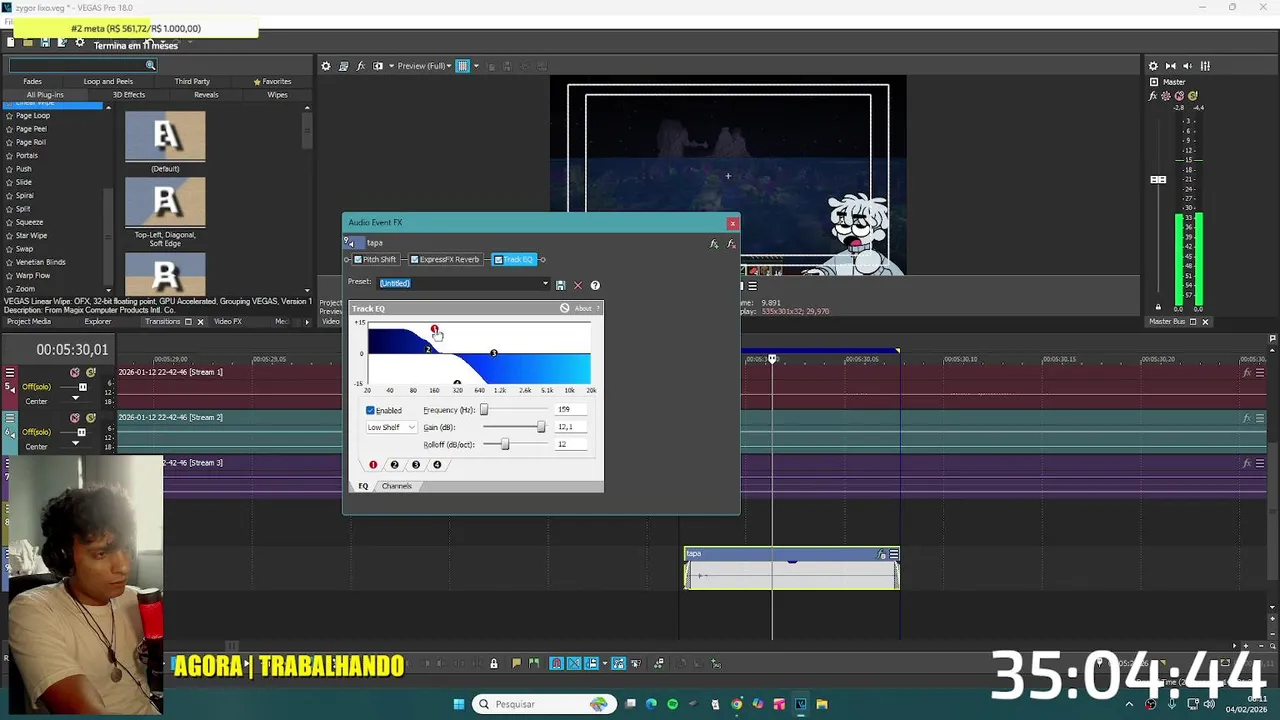Save the current preset in Audio Event FX
This screenshot has height=720, width=1280.
[x=560, y=285]
